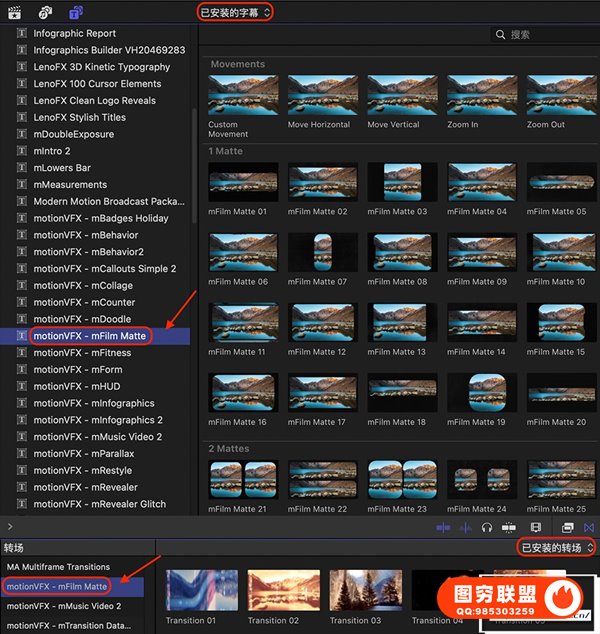Image resolution: width=600 pixels, height=634 pixels.
Task: Open the Photos and Audio sidebar
Action: point(46,12)
